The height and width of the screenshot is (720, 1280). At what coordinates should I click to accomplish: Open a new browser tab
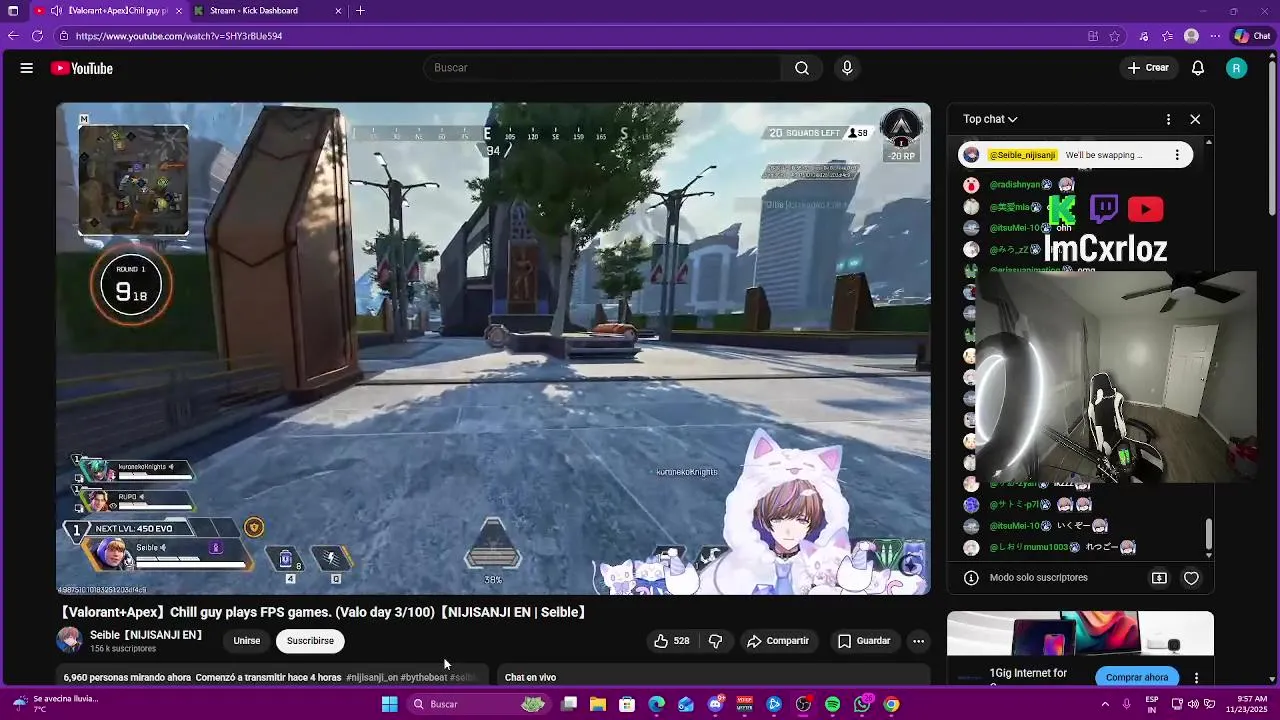360,11
